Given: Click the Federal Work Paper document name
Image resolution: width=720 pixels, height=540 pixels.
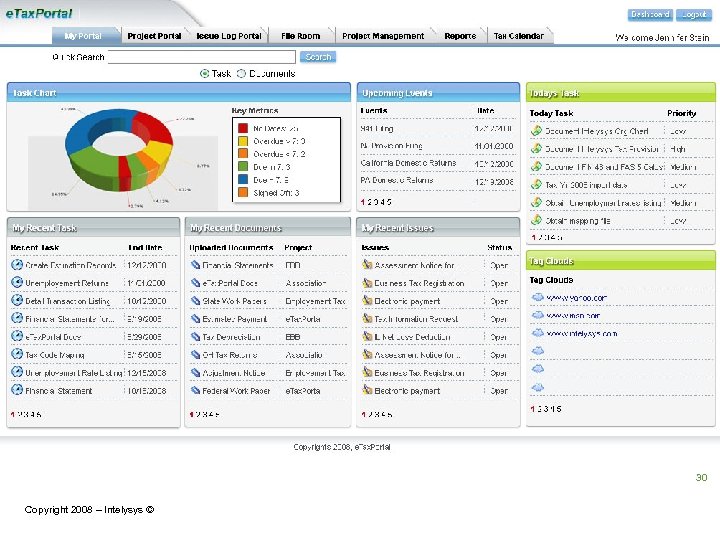Looking at the screenshot, I should pyautogui.click(x=236, y=391).
